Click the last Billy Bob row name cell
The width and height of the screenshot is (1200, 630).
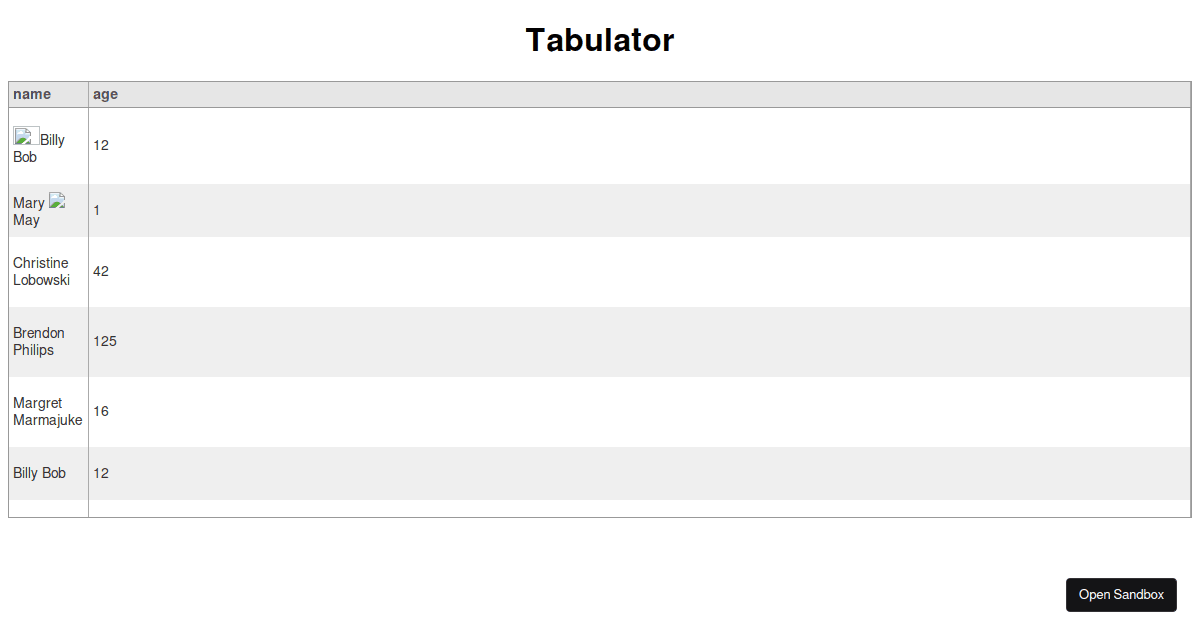click(48, 473)
